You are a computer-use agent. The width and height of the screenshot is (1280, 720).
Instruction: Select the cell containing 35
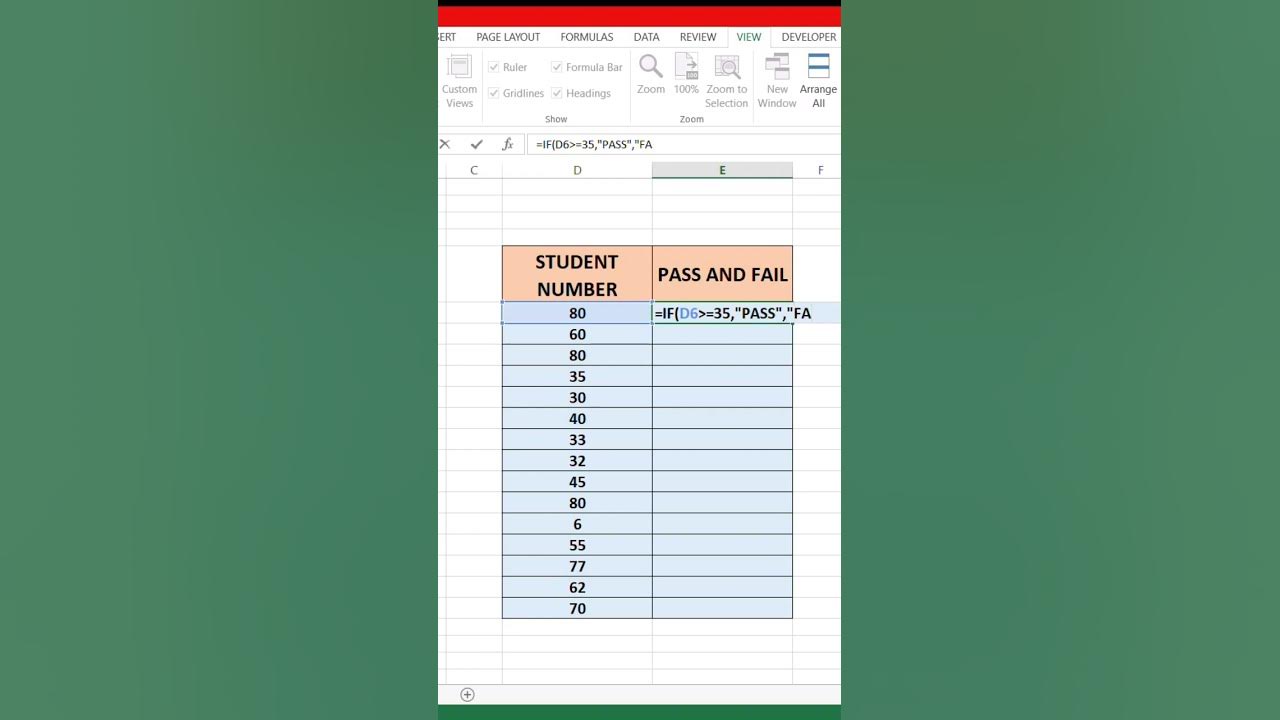point(577,376)
